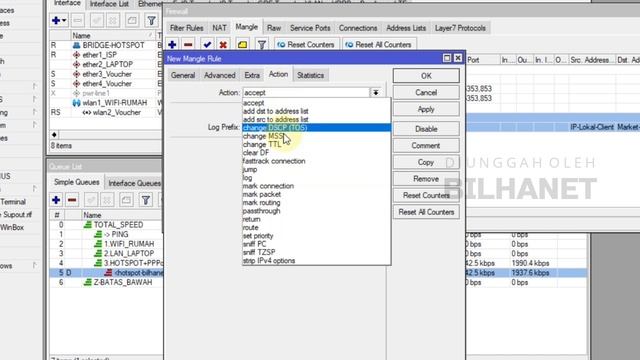
Task: Open the Address Lists tab in Firewall
Action: (x=406, y=28)
